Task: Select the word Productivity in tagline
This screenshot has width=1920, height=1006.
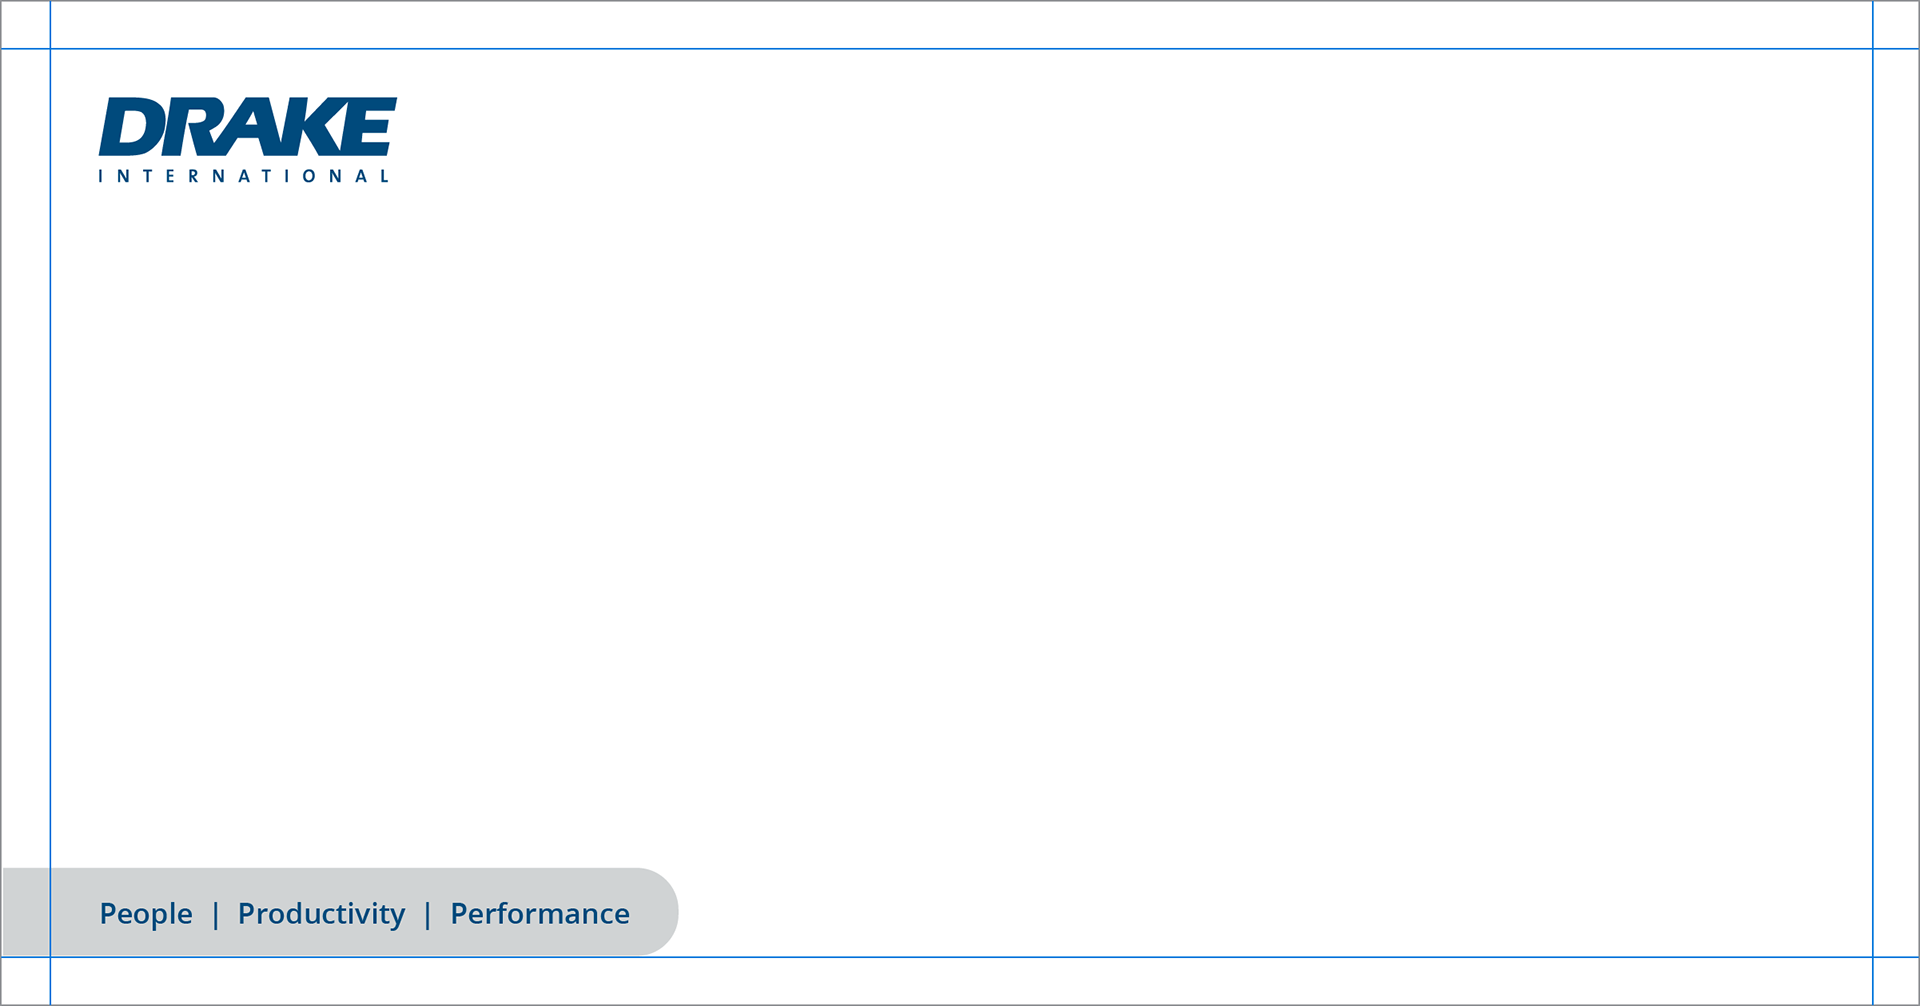Action: pyautogui.click(x=321, y=914)
